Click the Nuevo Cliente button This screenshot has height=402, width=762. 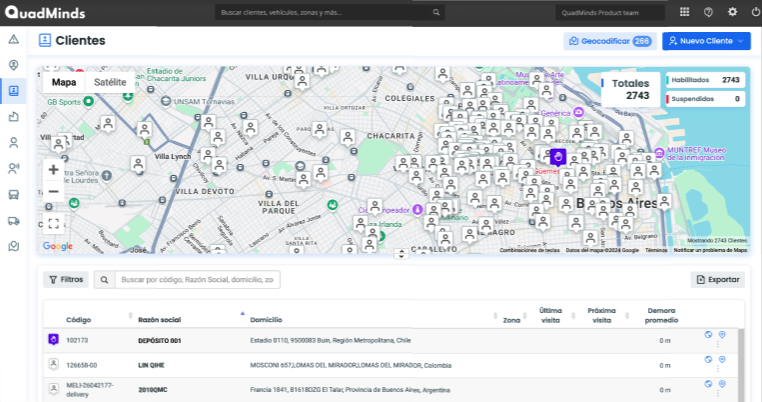coord(706,41)
